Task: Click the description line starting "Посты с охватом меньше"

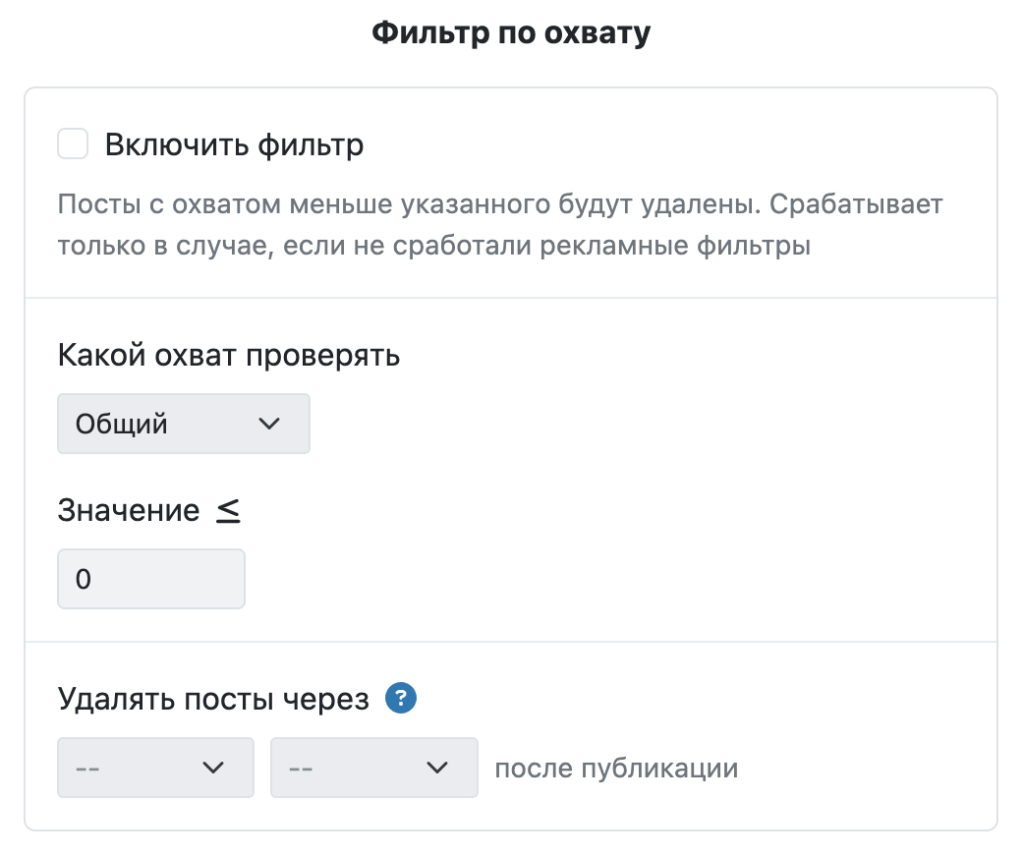Action: point(500,205)
